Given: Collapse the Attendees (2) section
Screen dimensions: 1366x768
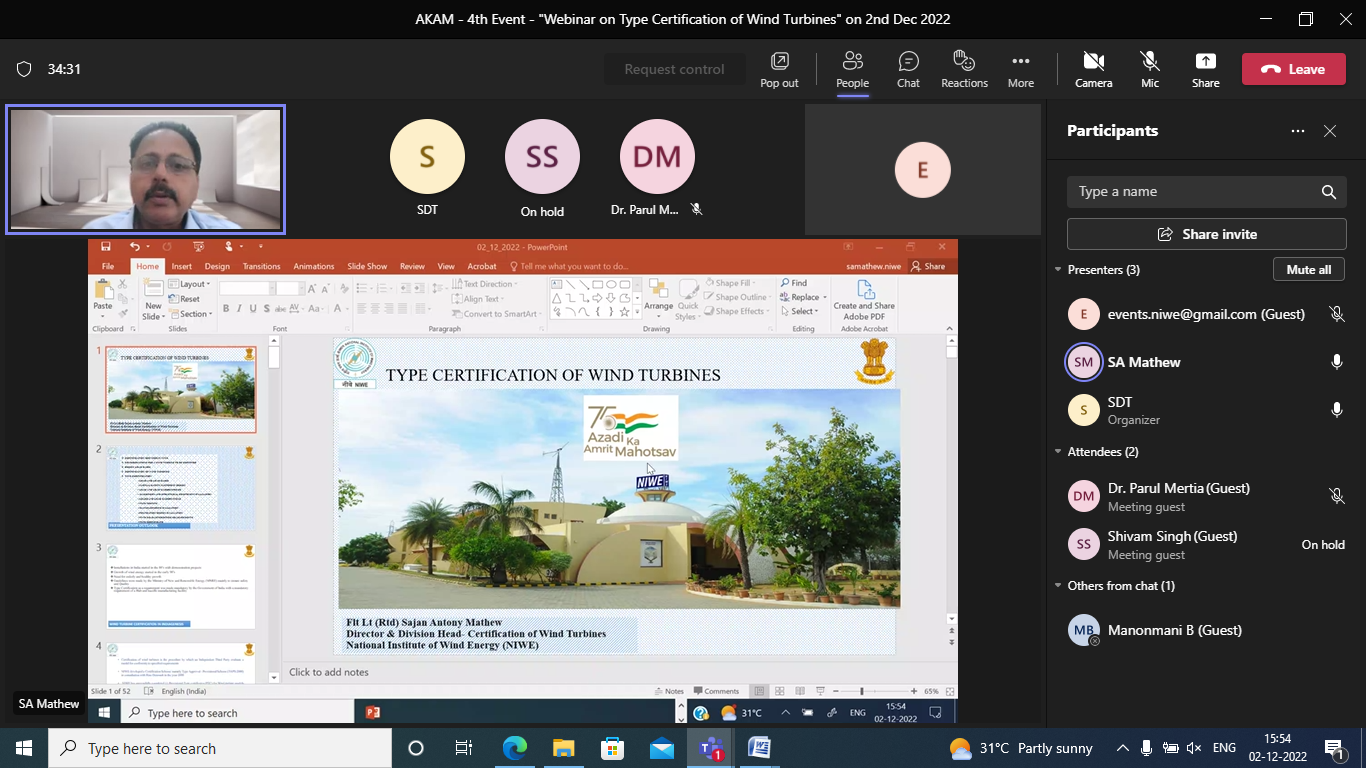Looking at the screenshot, I should click(1059, 452).
